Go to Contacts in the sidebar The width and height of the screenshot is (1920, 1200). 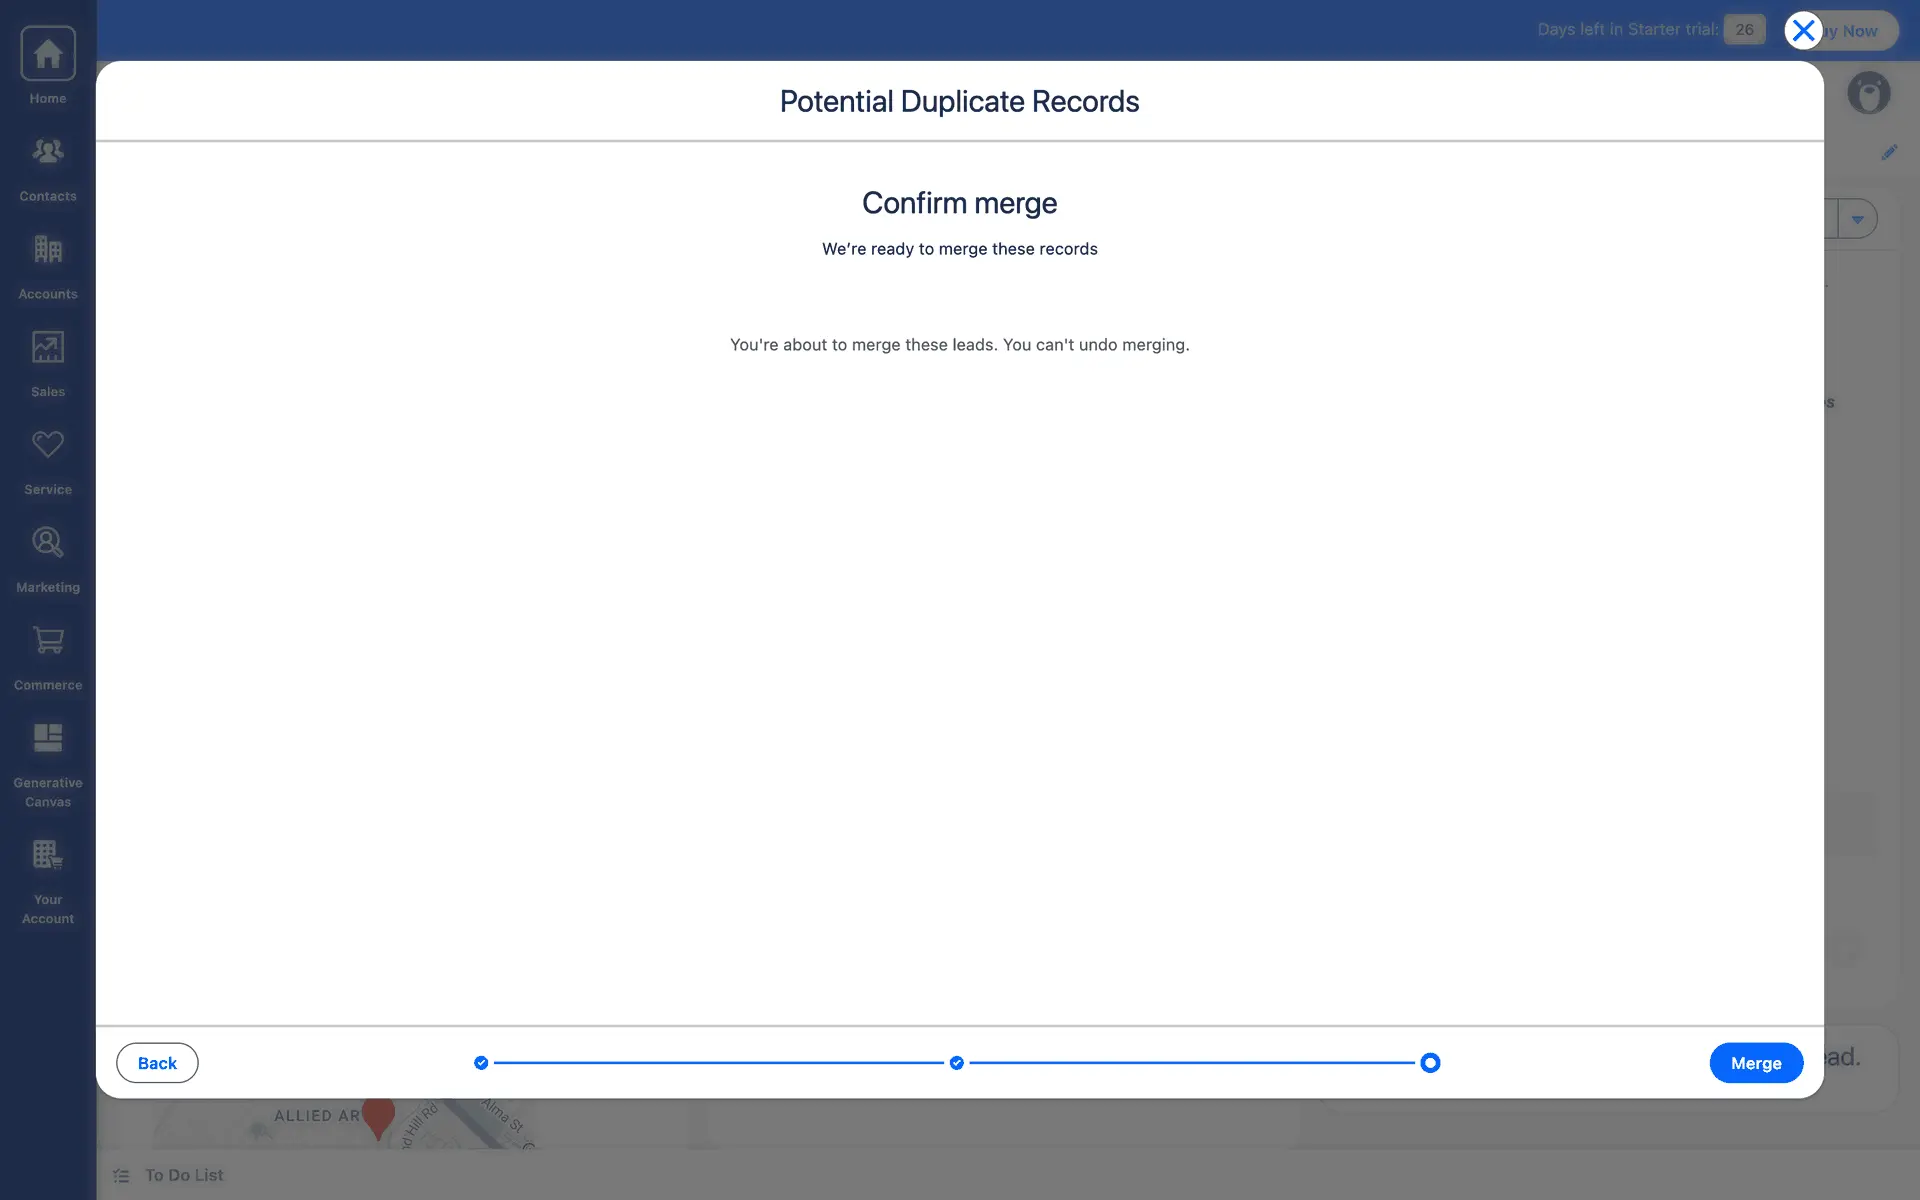pyautogui.click(x=47, y=152)
